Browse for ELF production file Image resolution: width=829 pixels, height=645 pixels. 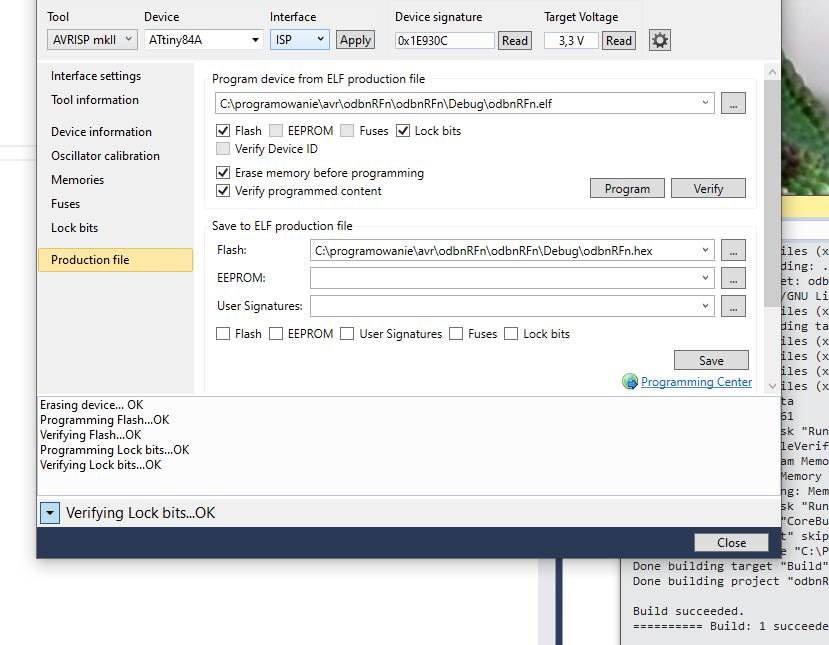[x=733, y=104]
